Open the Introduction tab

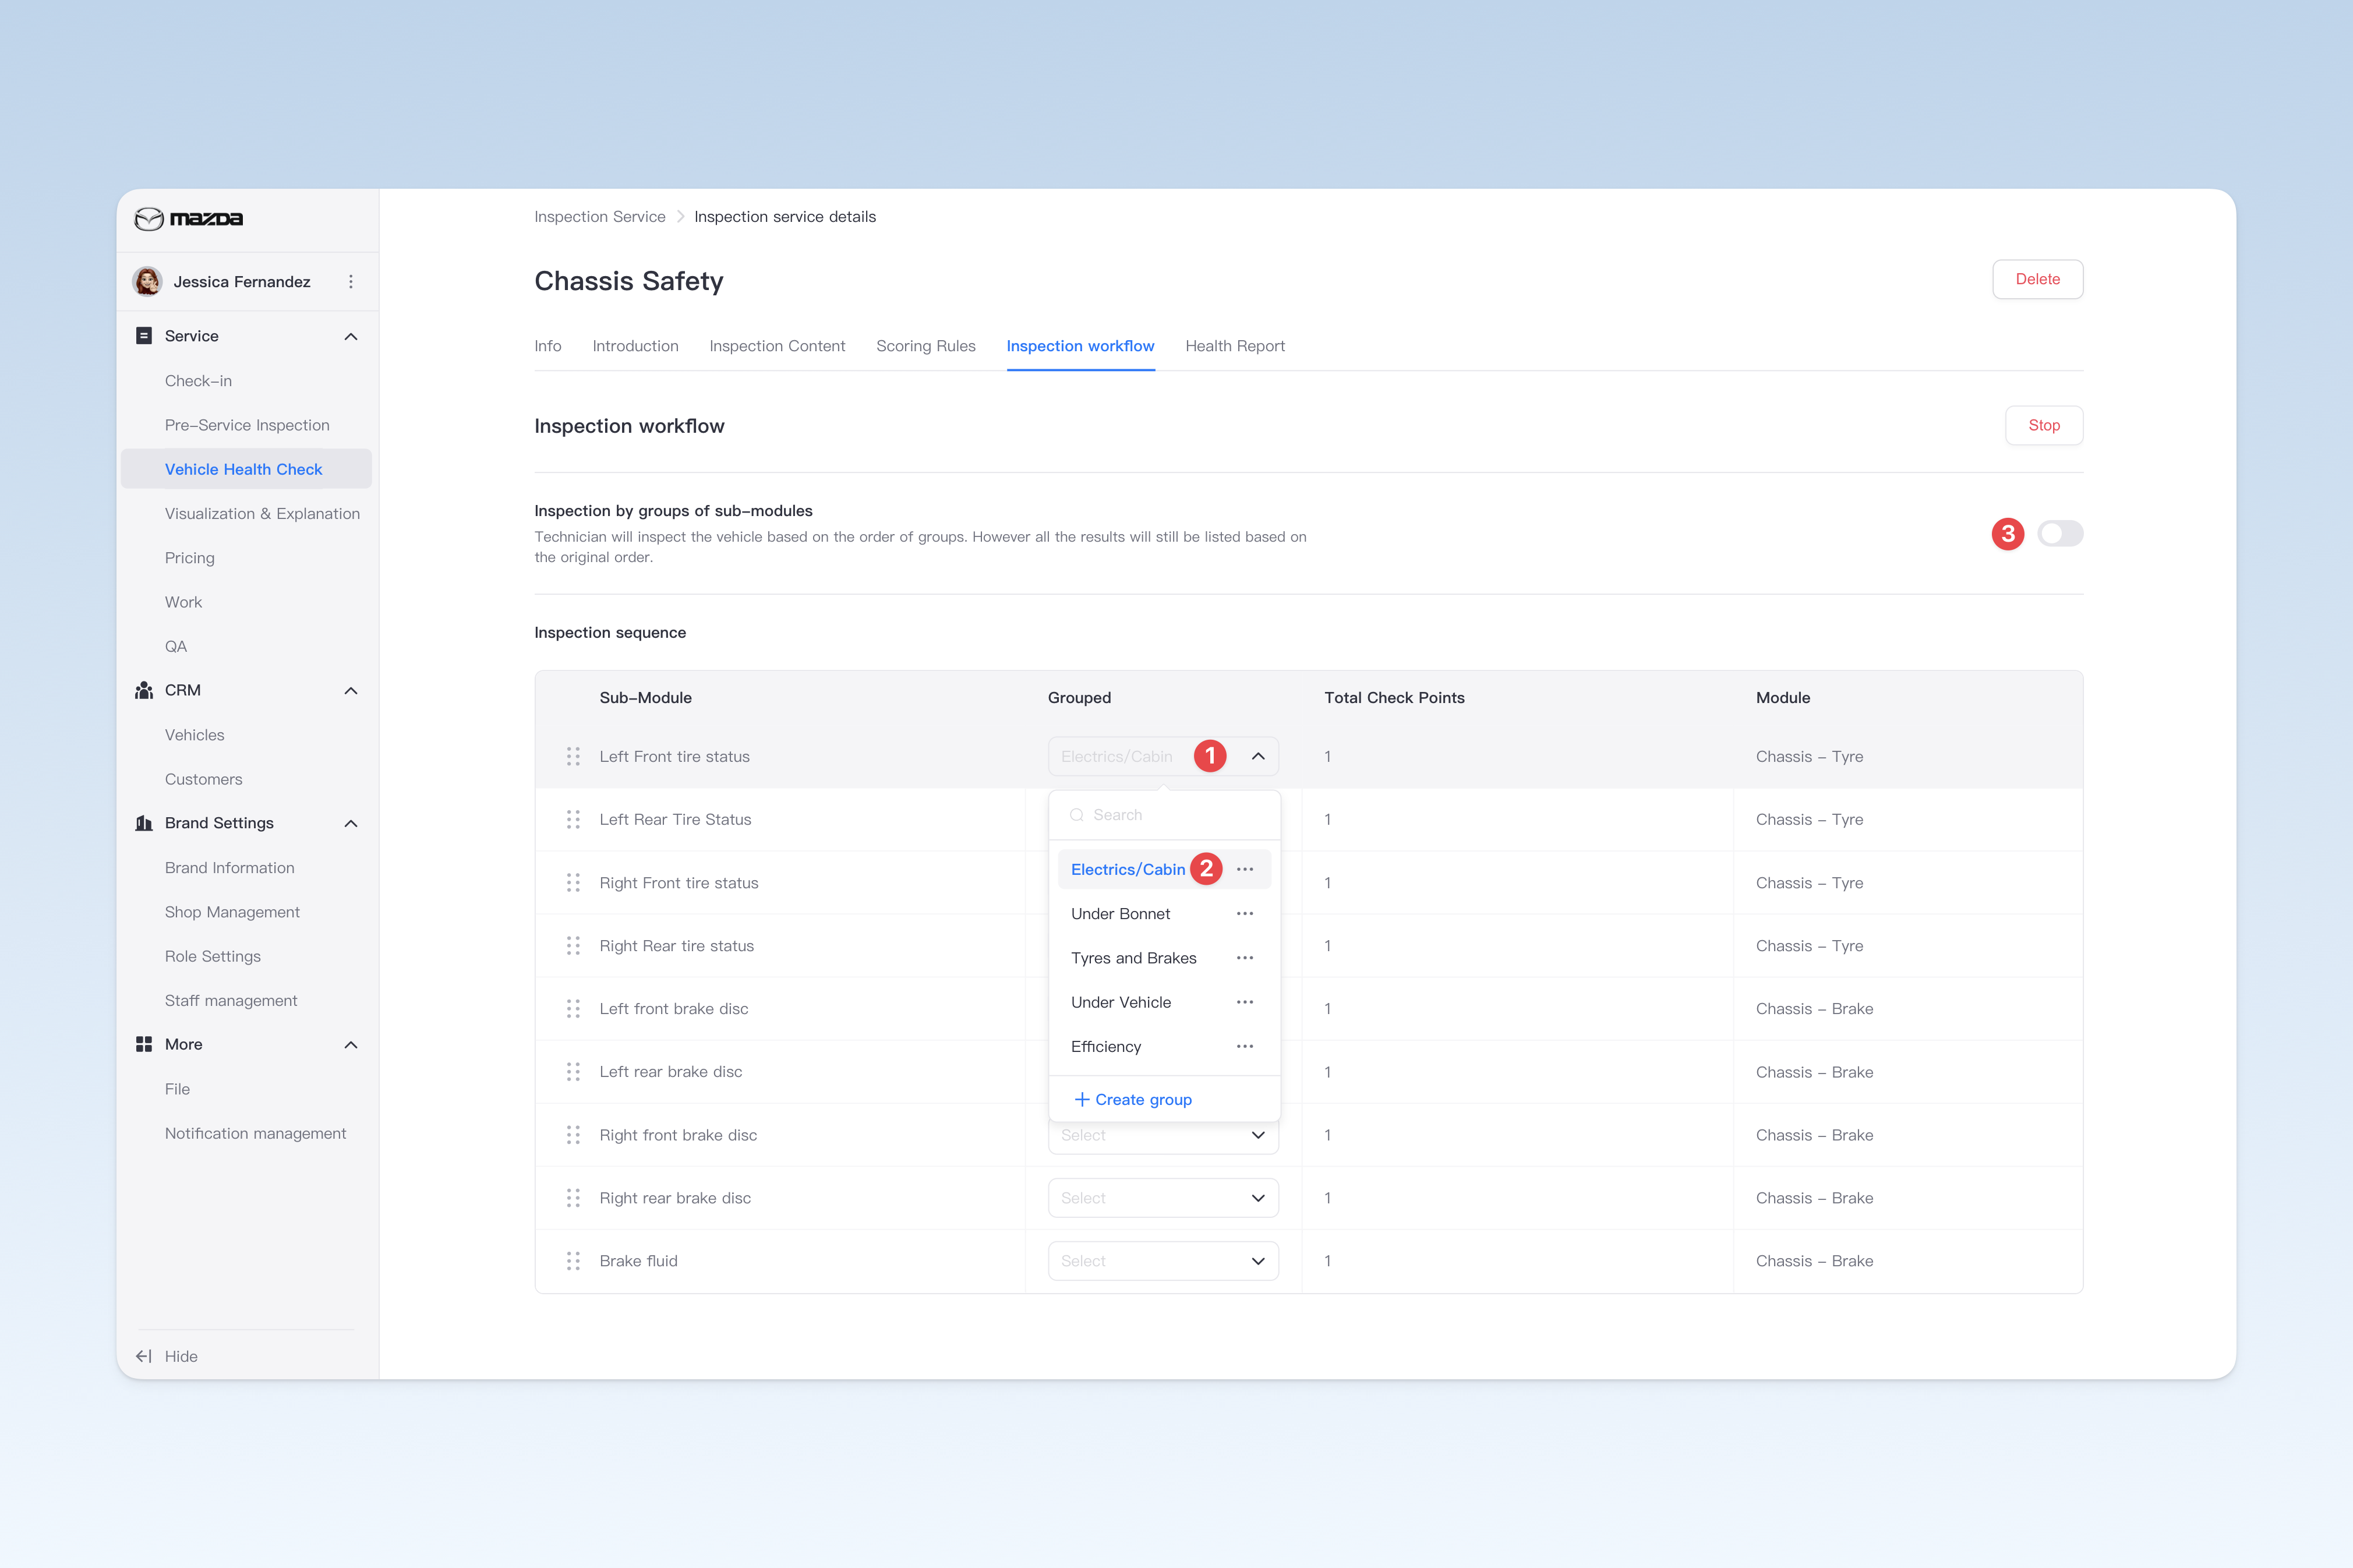635,346
